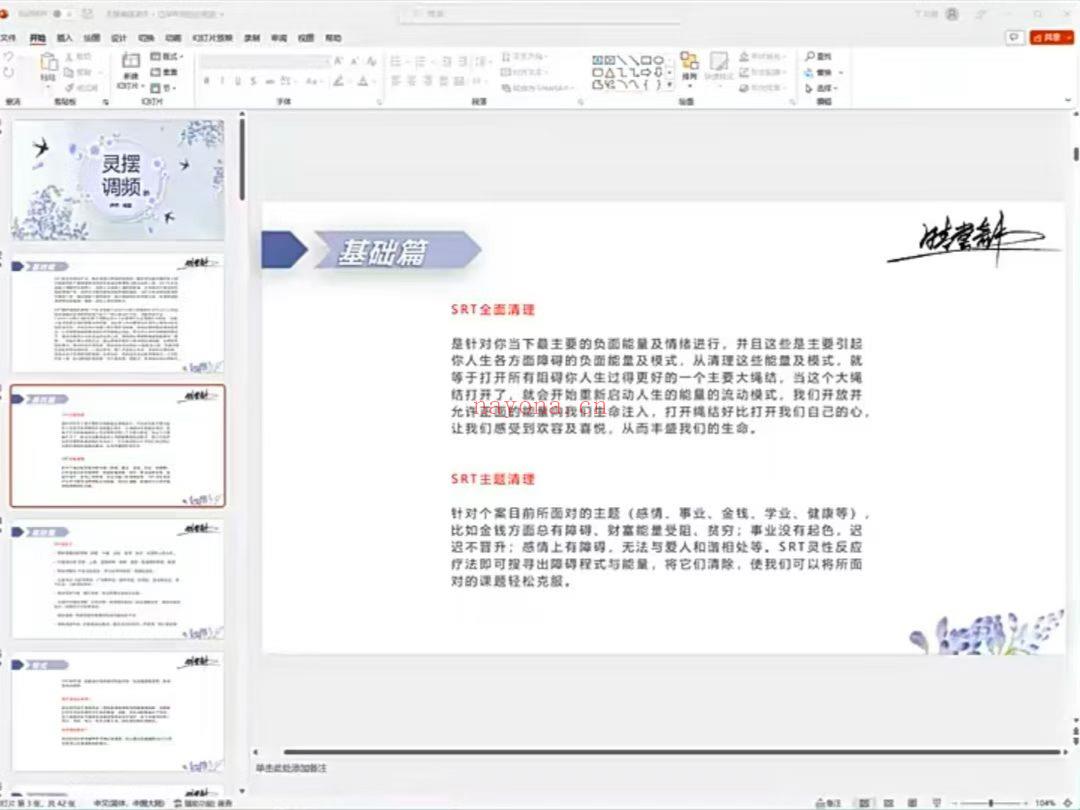
Task: Click the bulleted list icon
Action: pyautogui.click(x=396, y=61)
